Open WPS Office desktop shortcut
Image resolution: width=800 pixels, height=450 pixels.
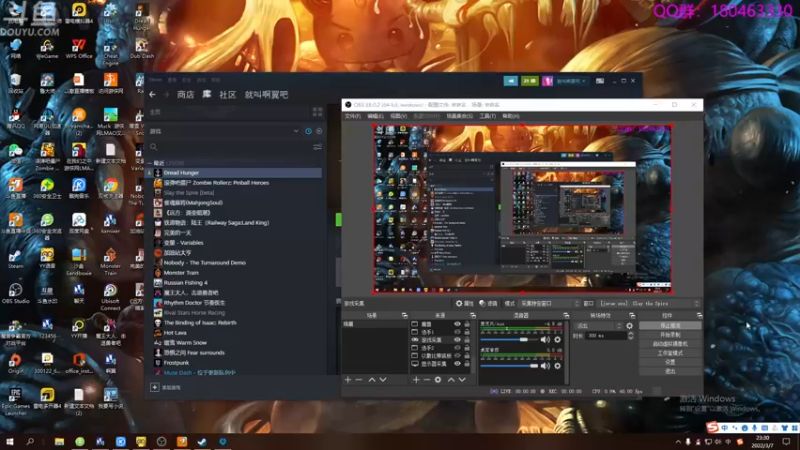pos(79,47)
